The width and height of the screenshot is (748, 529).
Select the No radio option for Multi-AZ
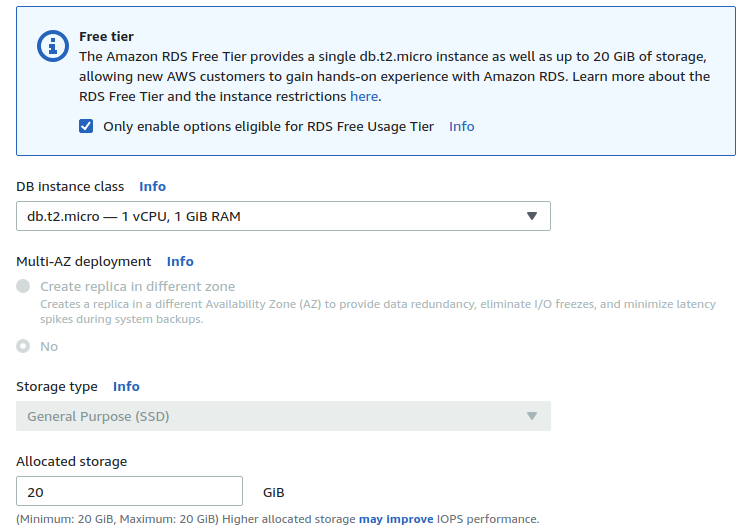click(24, 346)
